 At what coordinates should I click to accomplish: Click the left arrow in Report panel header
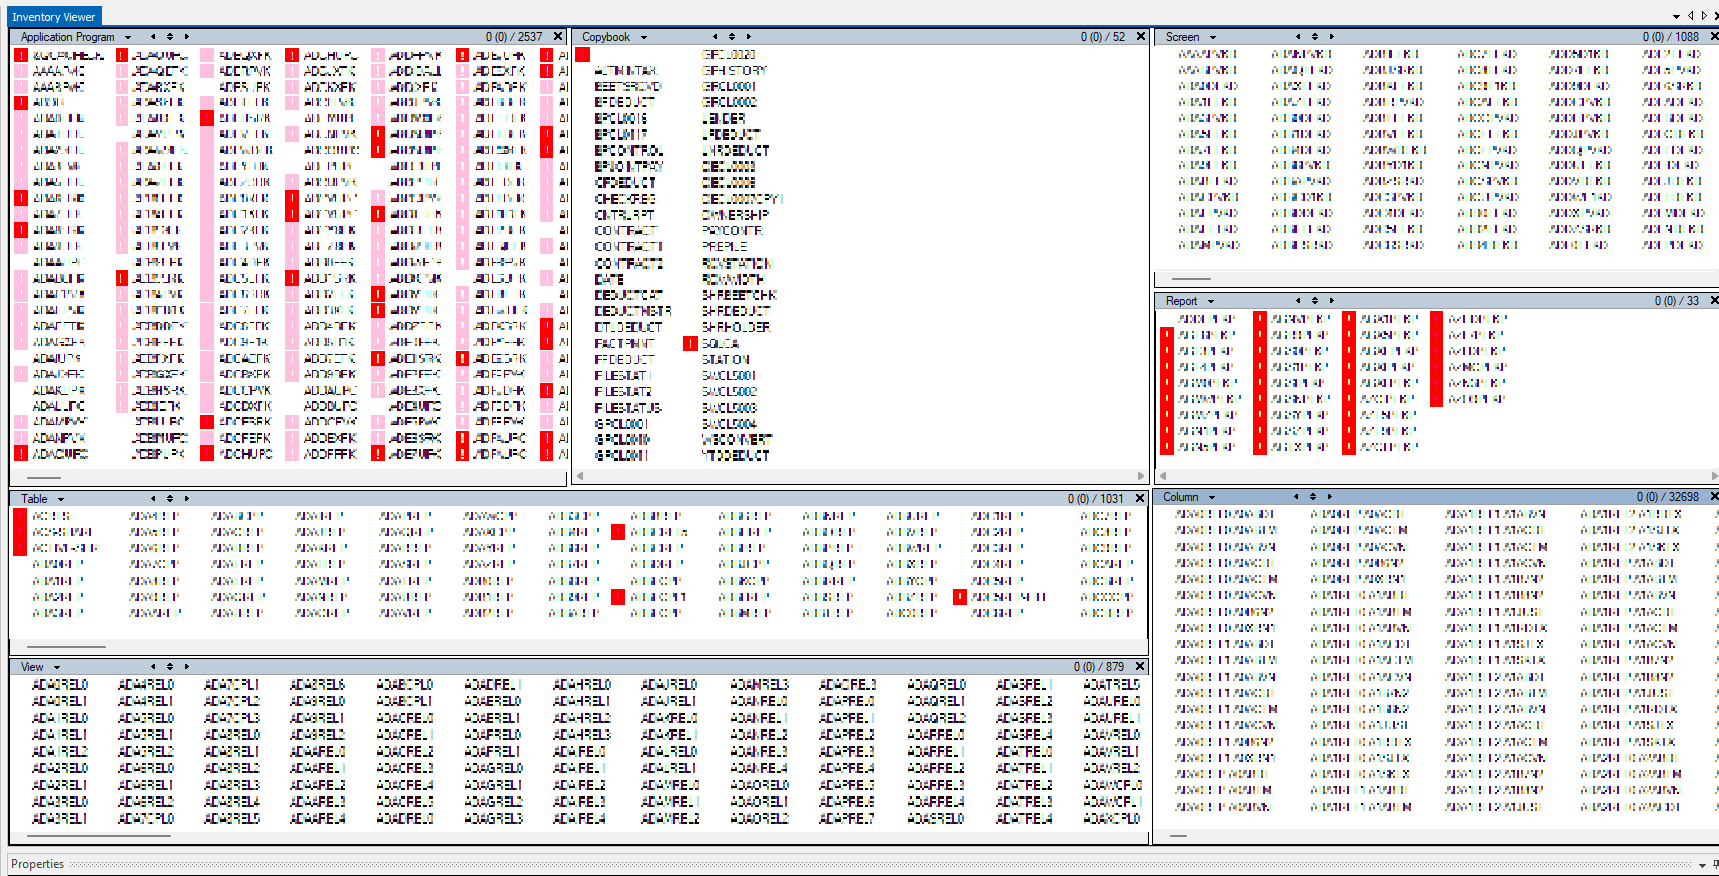(x=1298, y=301)
